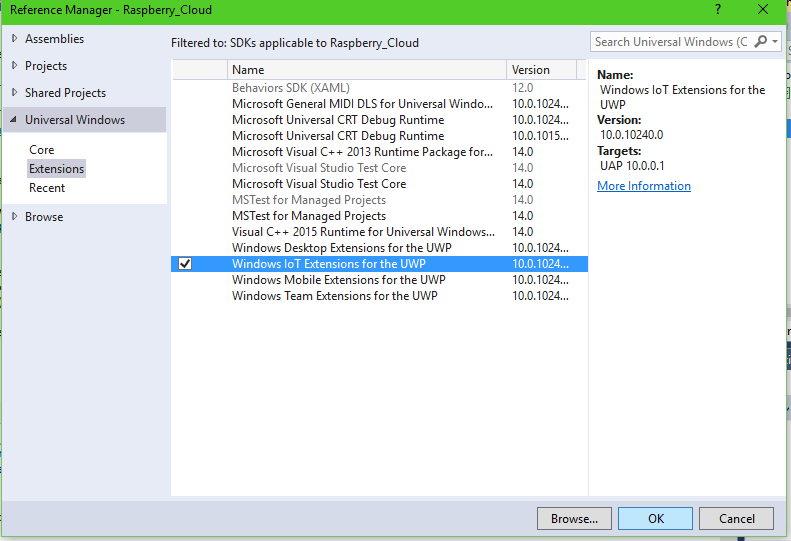Click the help question mark icon
This screenshot has width=791, height=541.
click(717, 10)
